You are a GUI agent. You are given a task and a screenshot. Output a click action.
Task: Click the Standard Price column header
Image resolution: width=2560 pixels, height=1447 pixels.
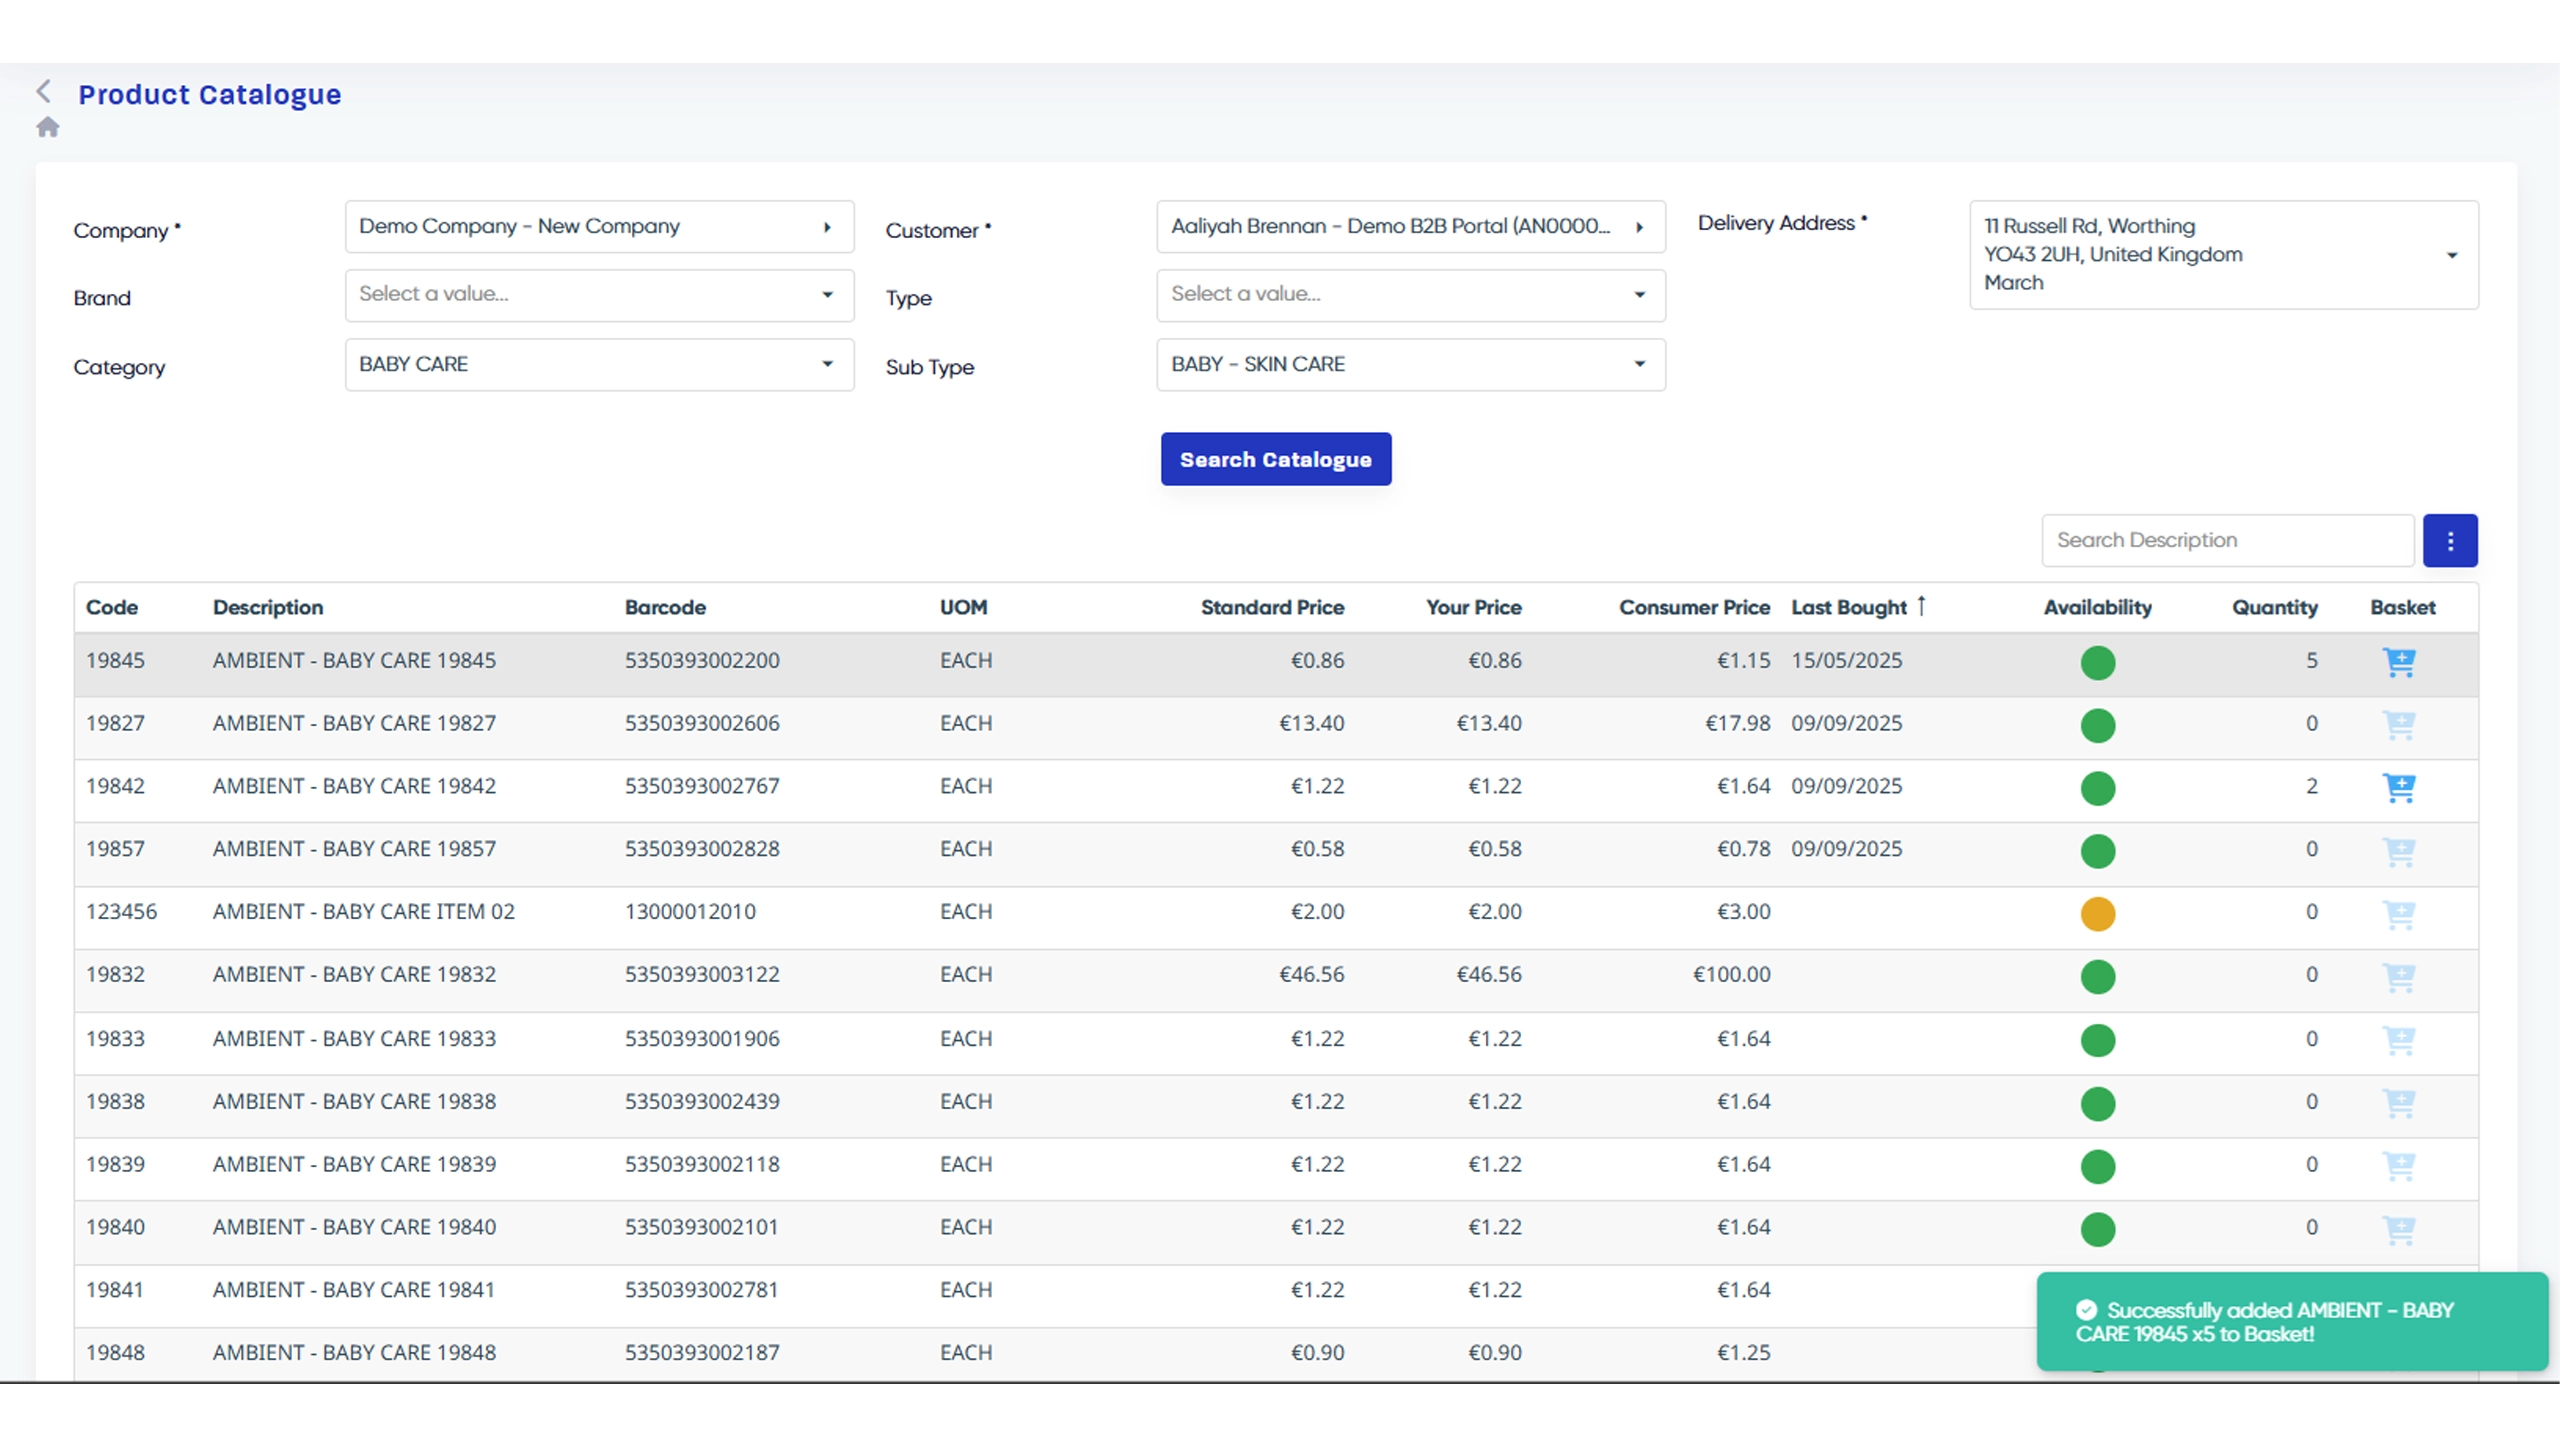coord(1271,608)
